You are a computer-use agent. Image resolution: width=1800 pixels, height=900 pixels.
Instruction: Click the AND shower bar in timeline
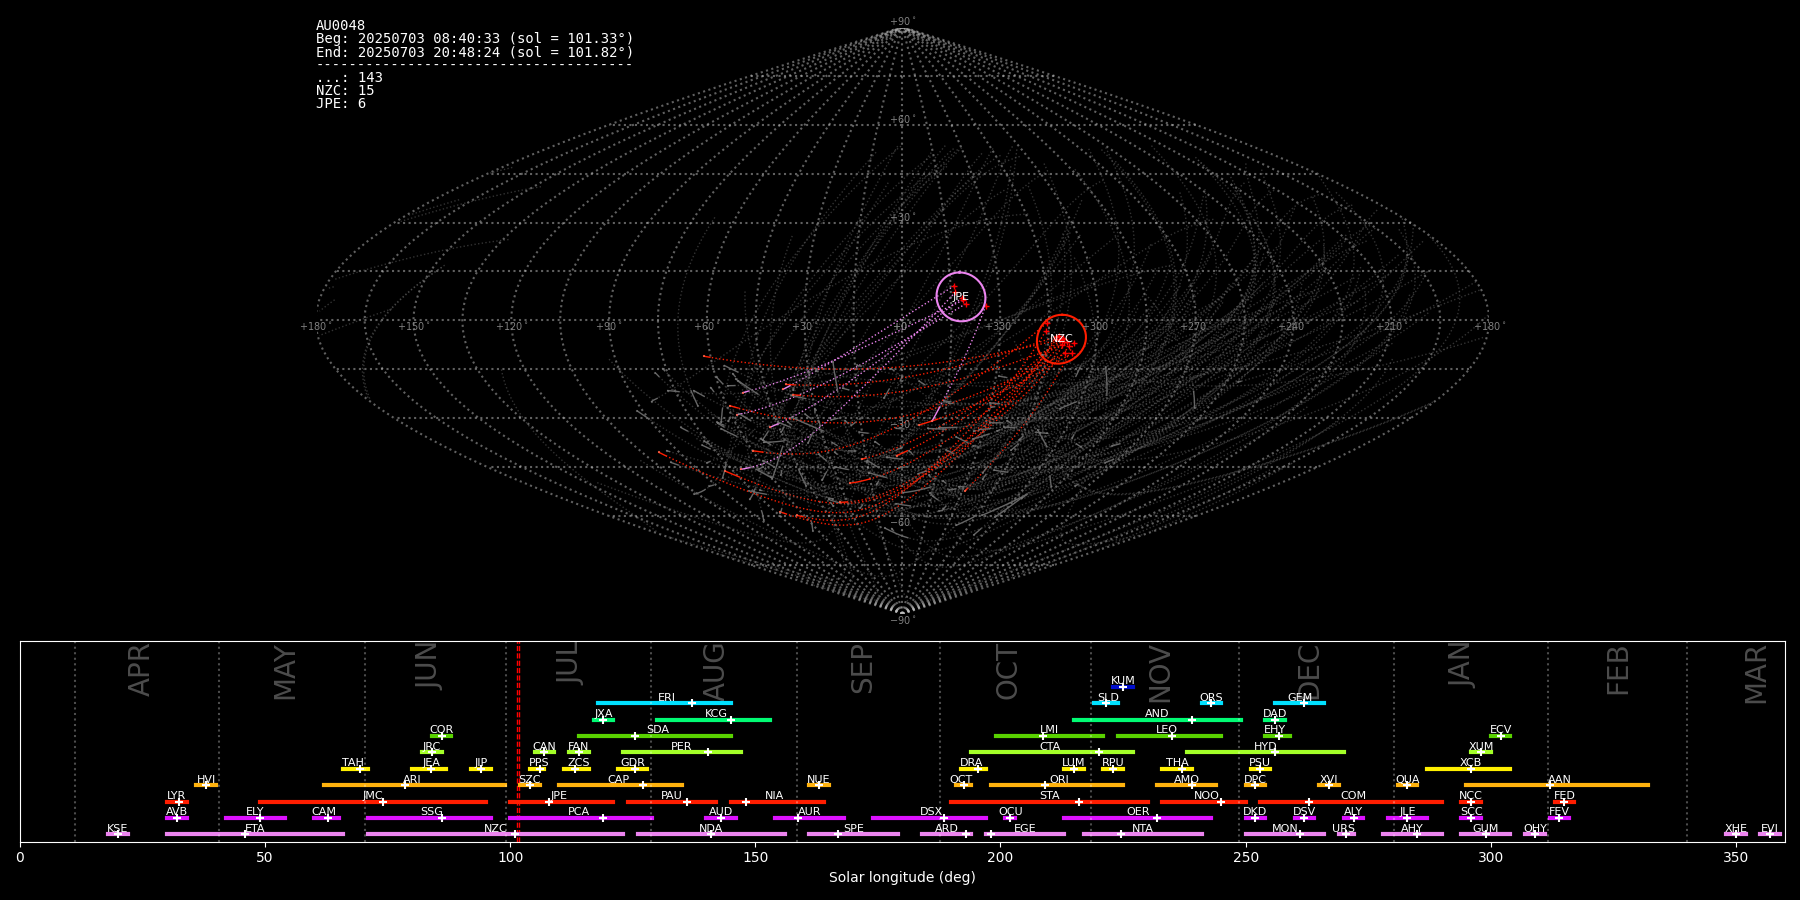click(1157, 719)
